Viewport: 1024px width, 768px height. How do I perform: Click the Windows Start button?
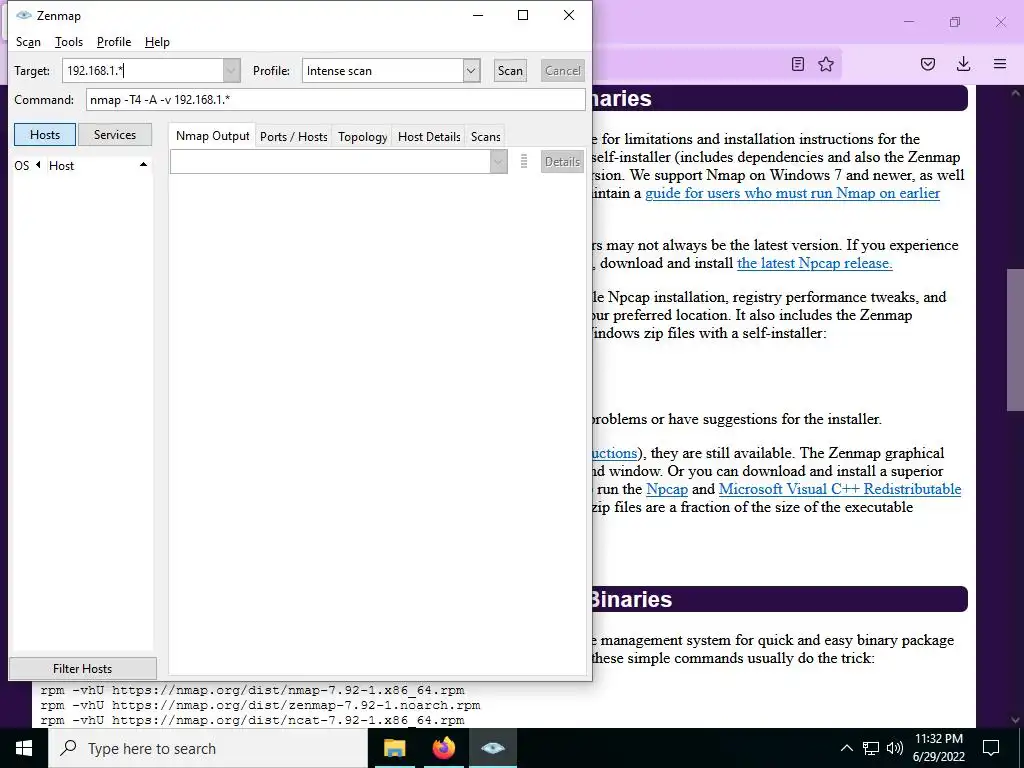click(x=24, y=748)
